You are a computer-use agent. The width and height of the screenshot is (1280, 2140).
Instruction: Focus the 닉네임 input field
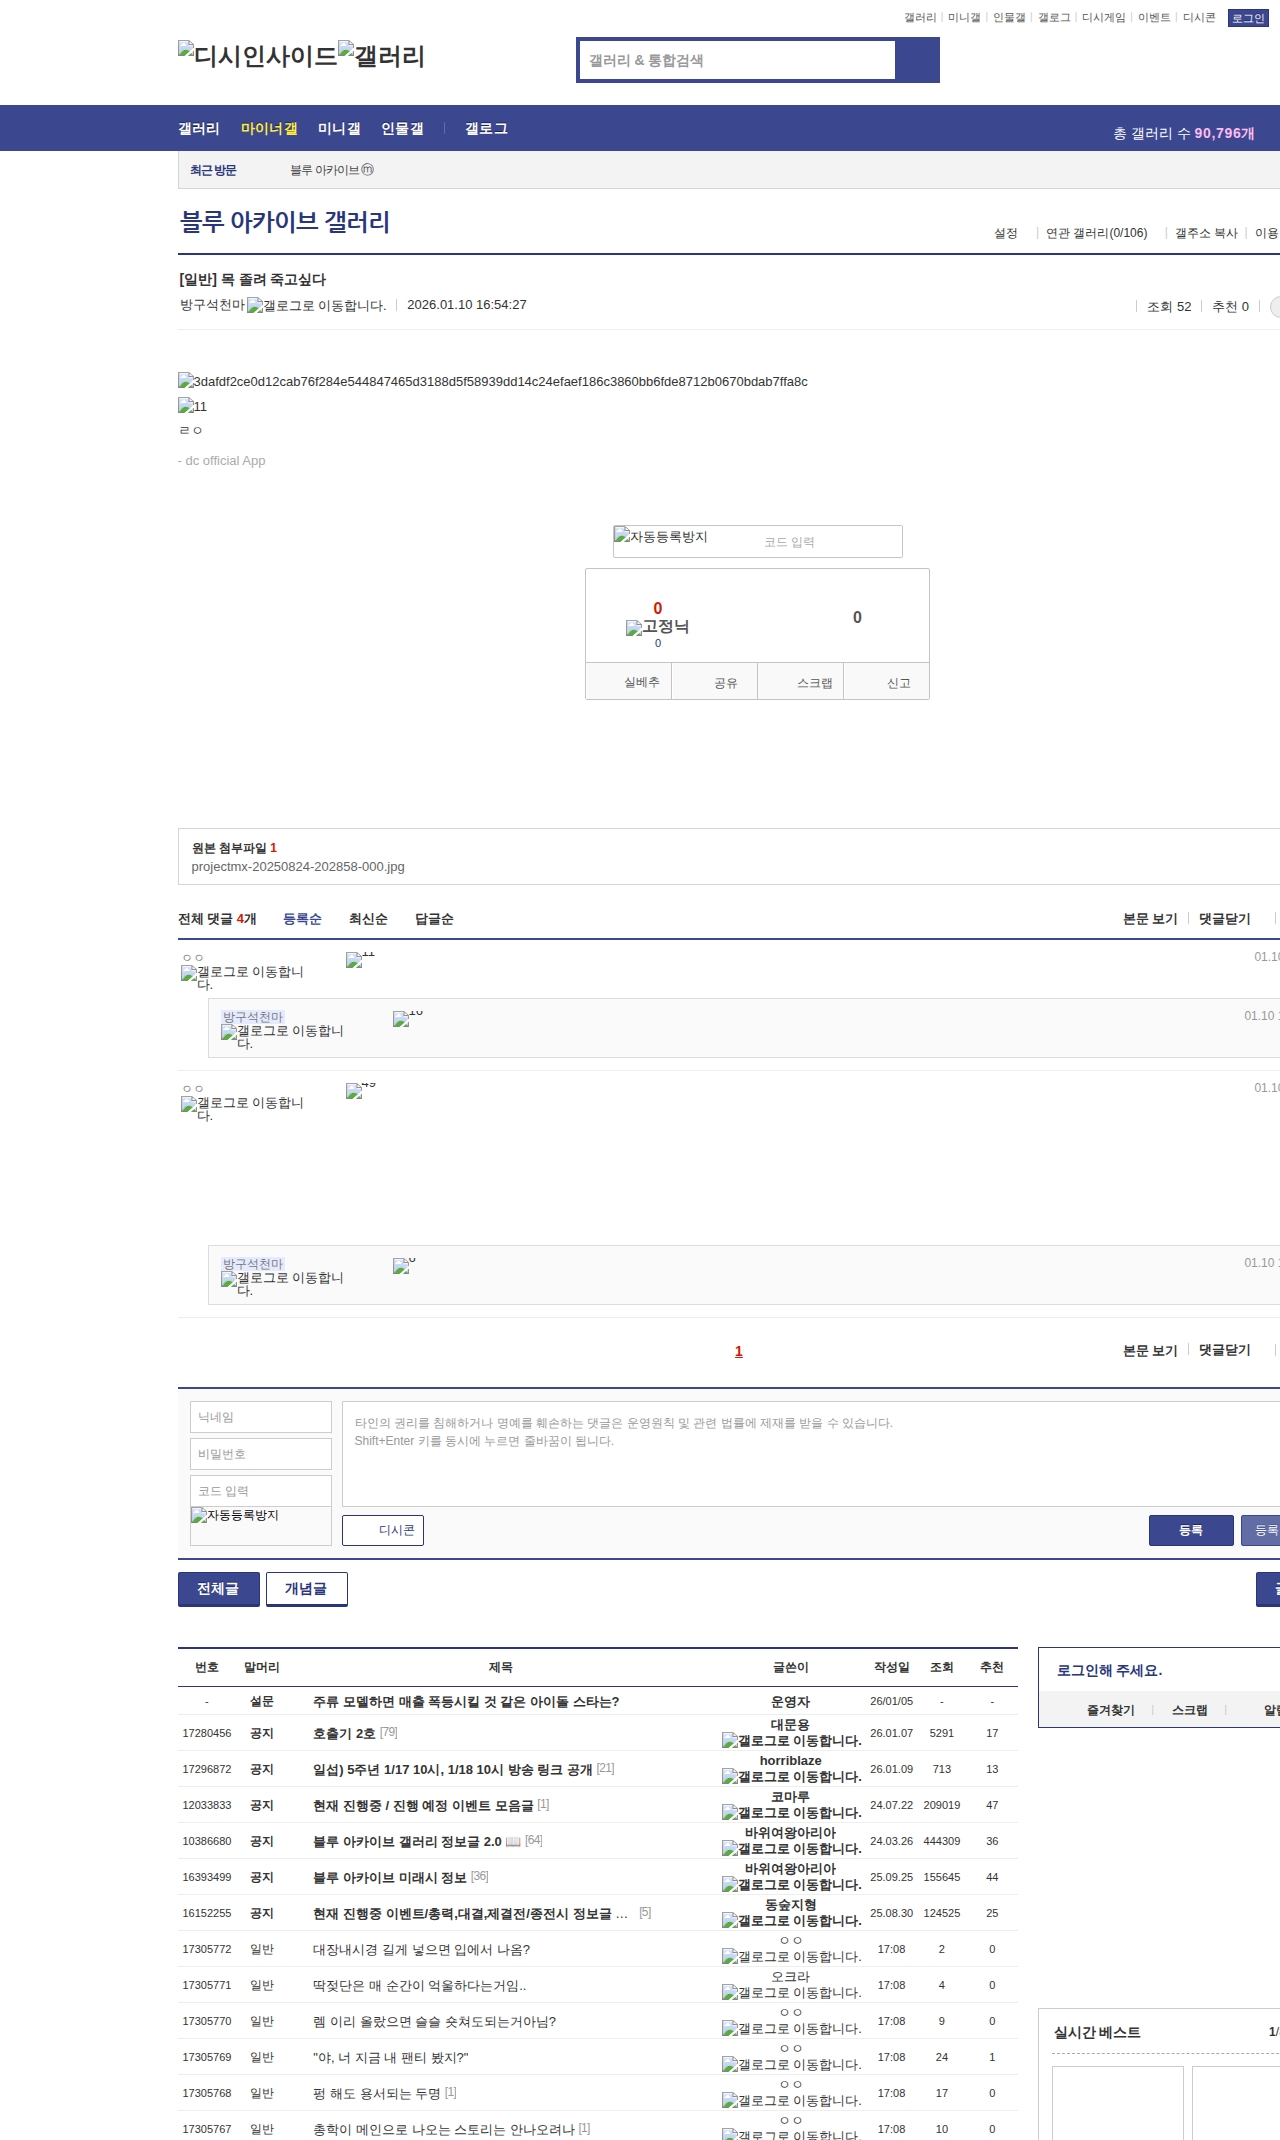point(261,1417)
